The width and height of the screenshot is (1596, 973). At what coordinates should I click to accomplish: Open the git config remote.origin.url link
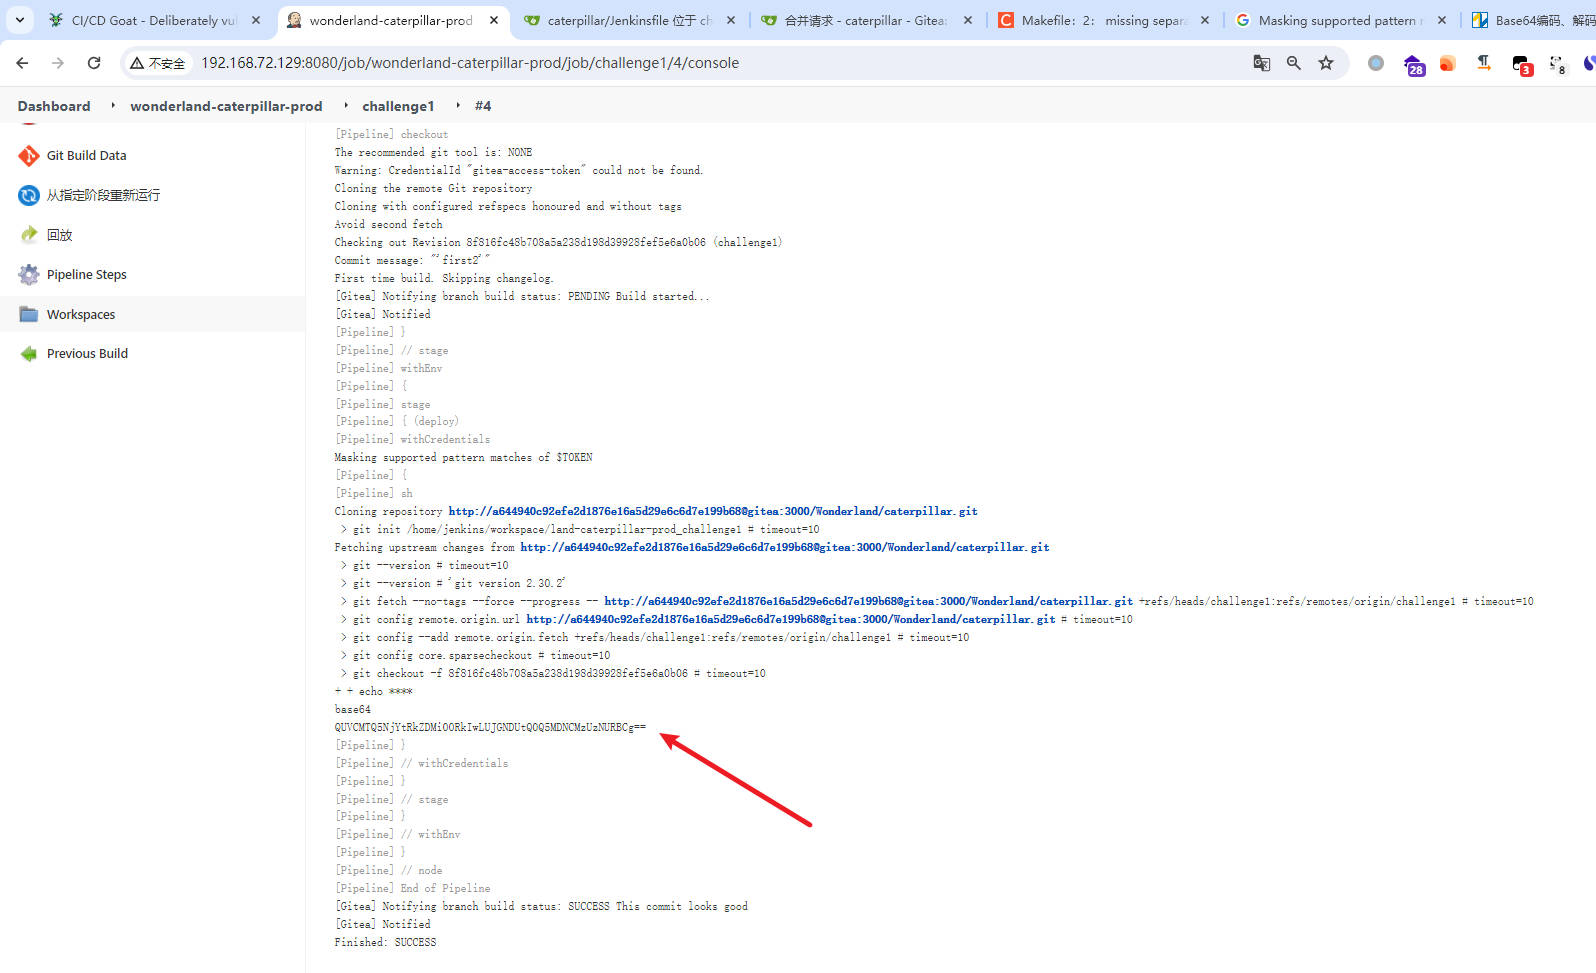coord(790,619)
